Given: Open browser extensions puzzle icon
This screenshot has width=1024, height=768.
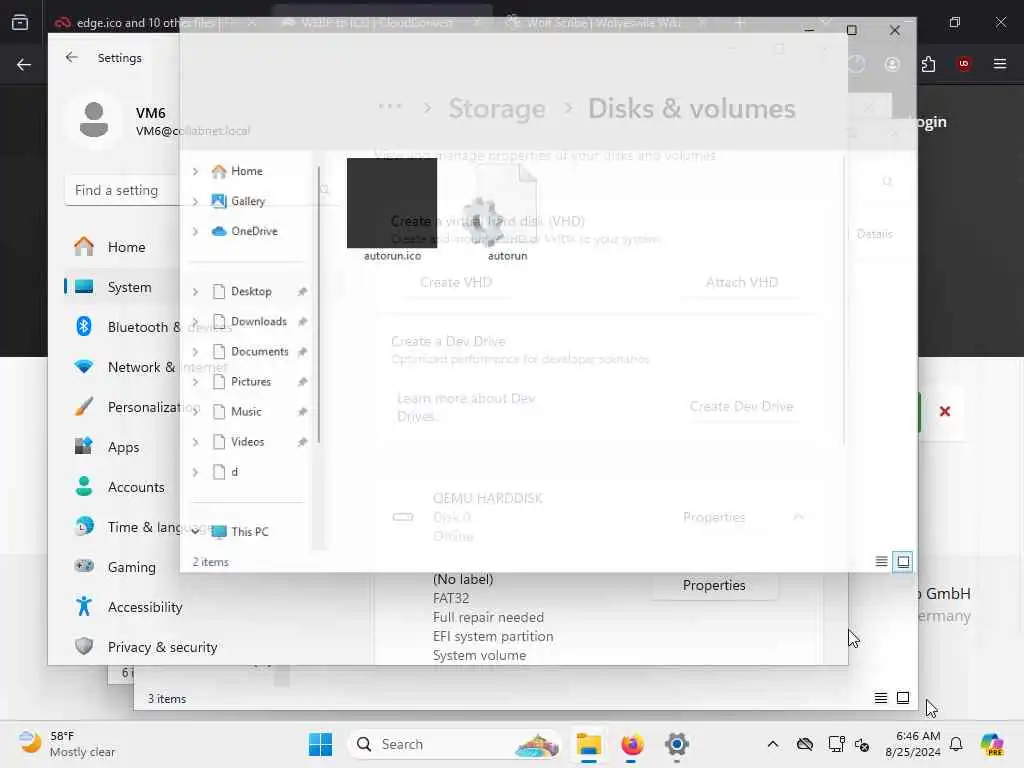Looking at the screenshot, I should click(928, 64).
